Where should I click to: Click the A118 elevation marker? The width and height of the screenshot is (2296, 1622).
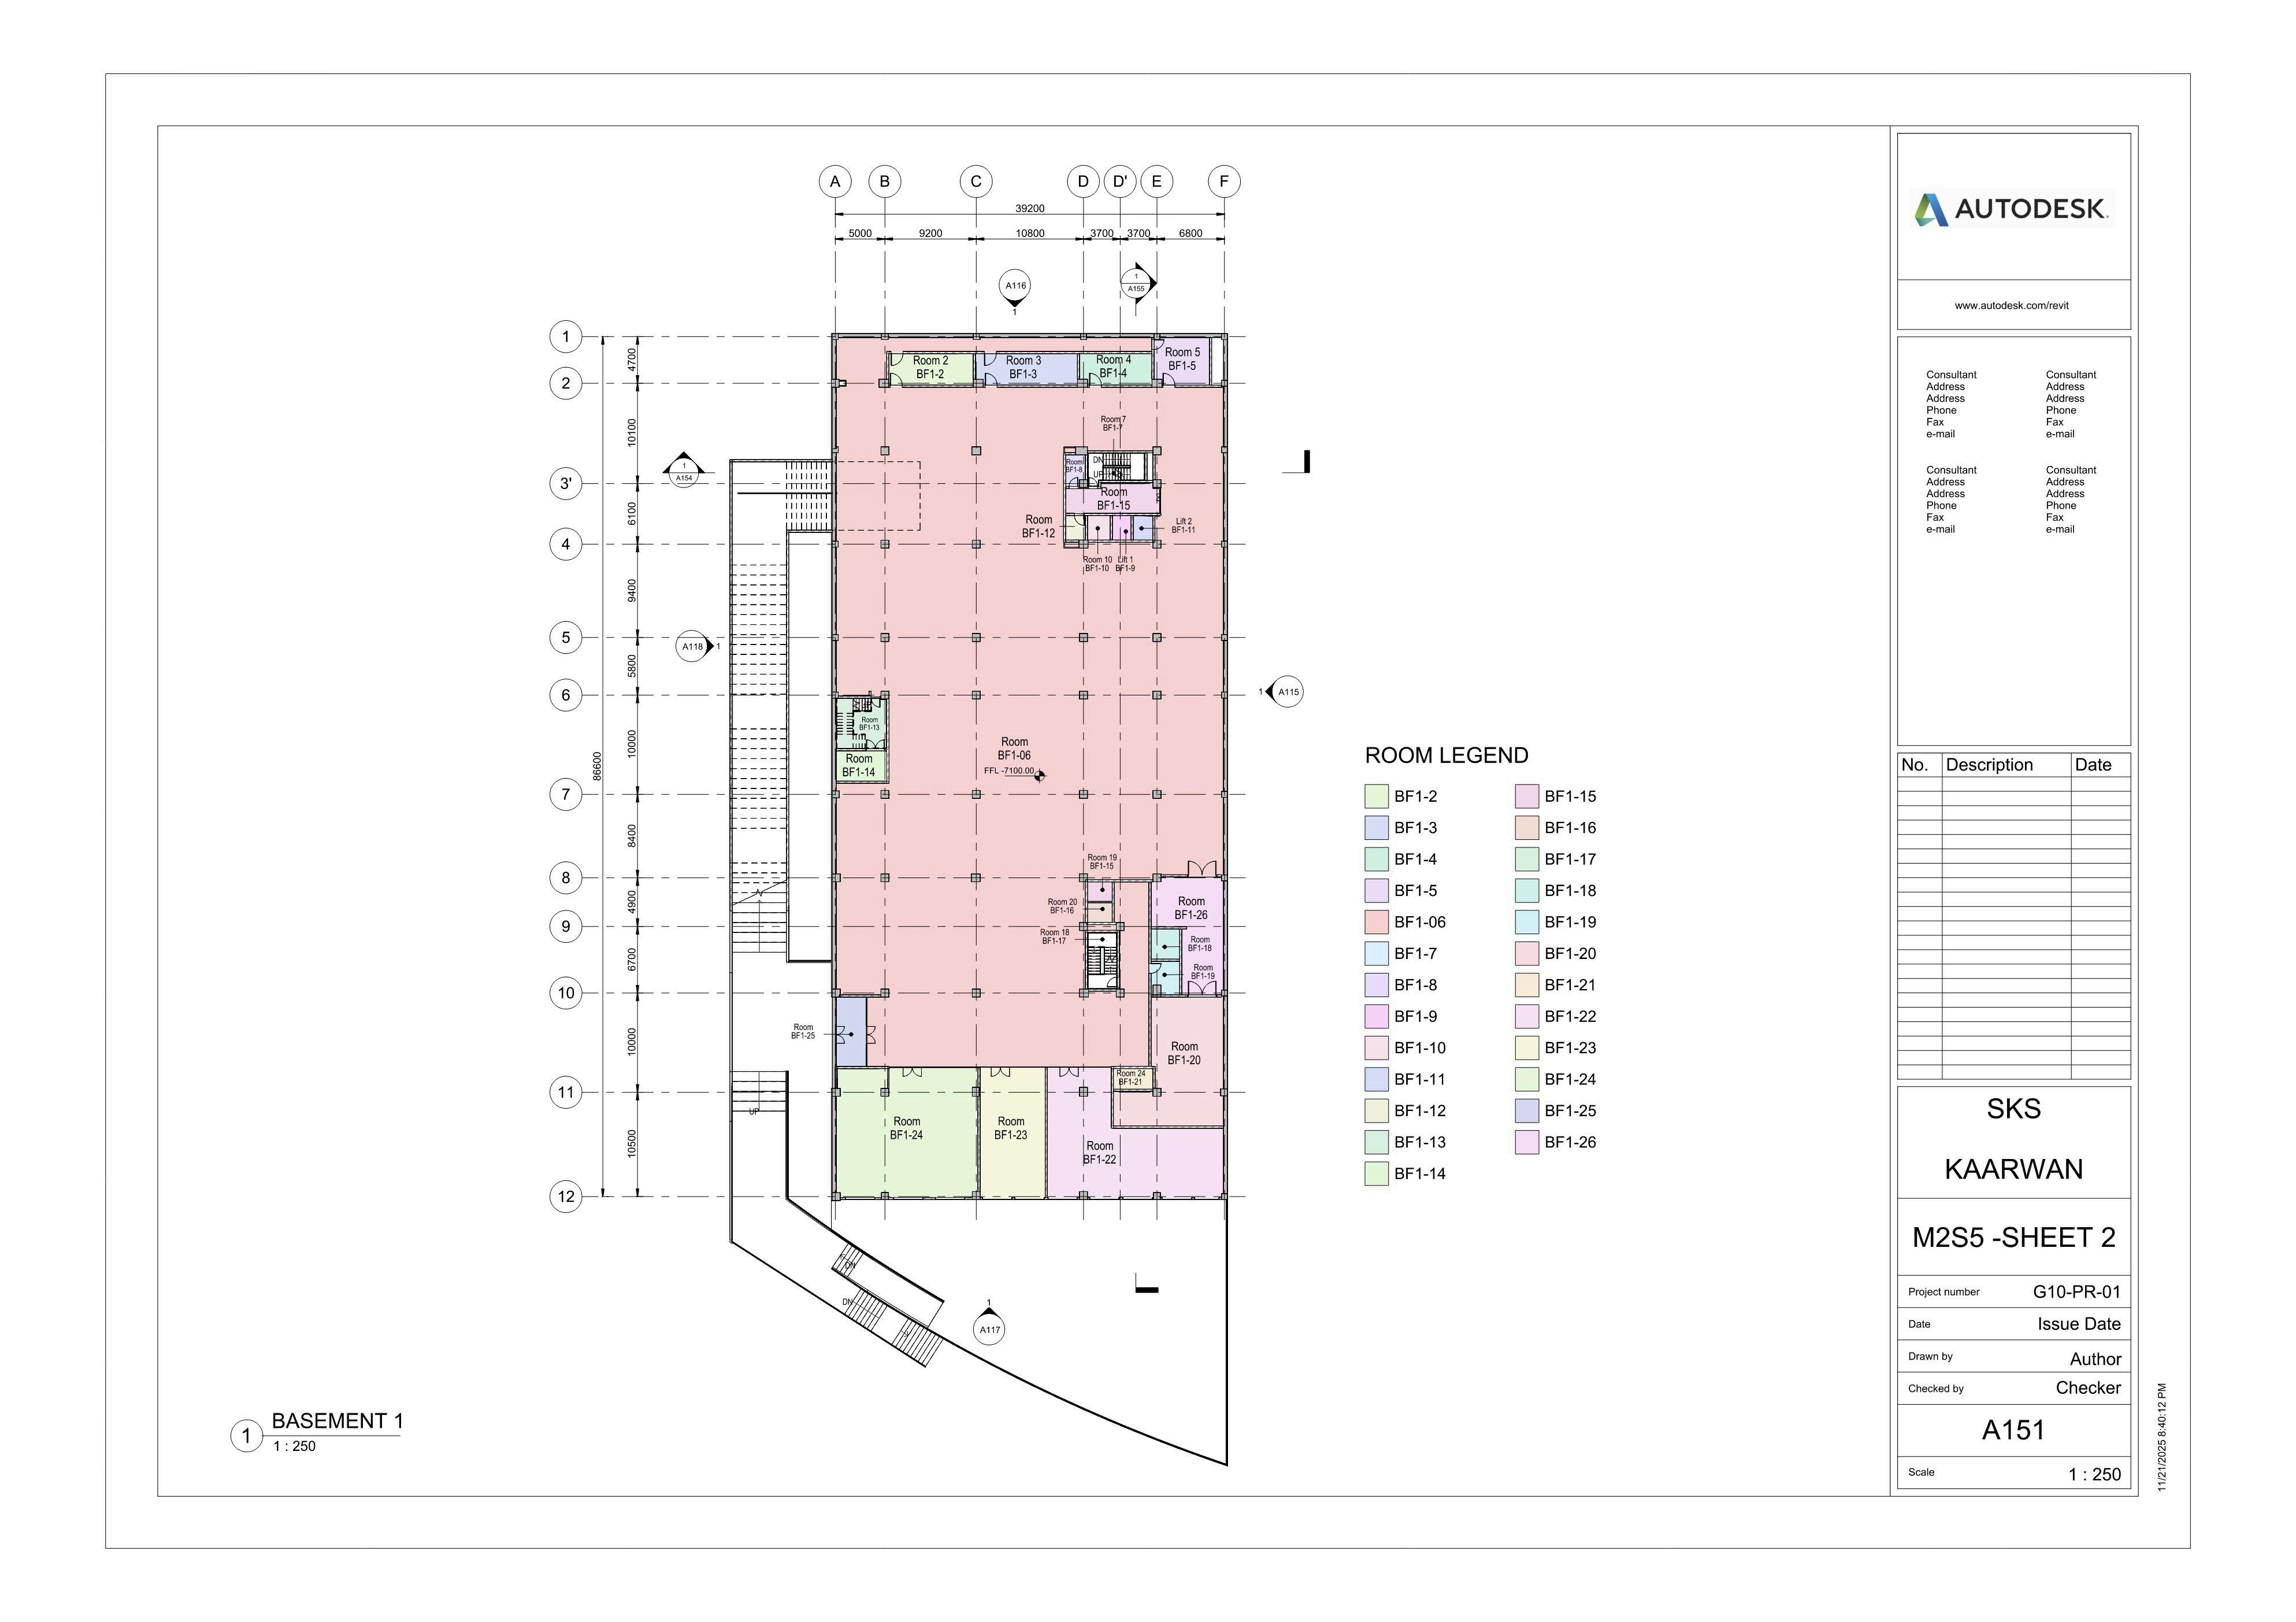point(693,647)
